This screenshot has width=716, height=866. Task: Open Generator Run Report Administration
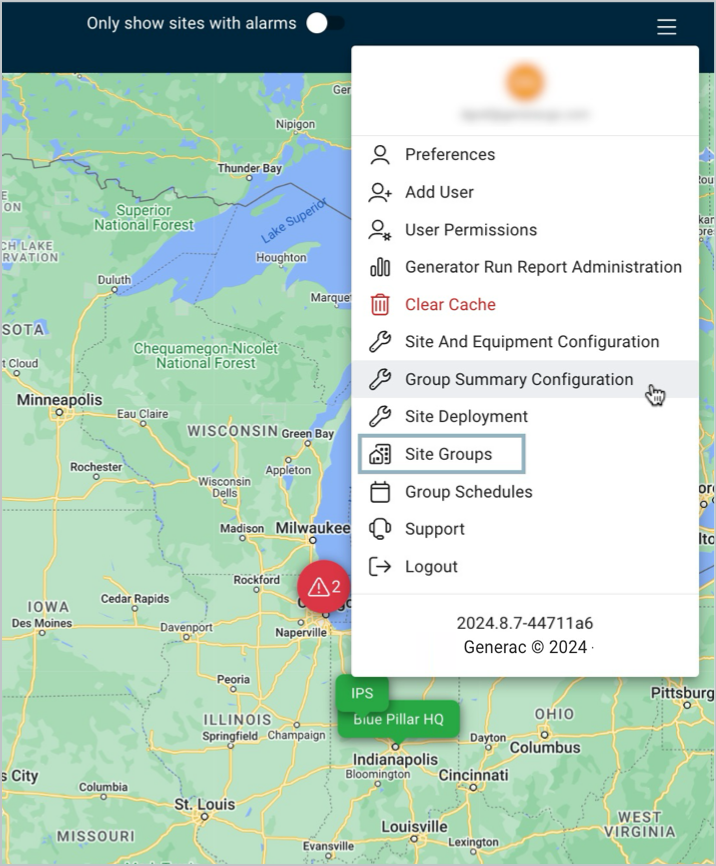[543, 267]
